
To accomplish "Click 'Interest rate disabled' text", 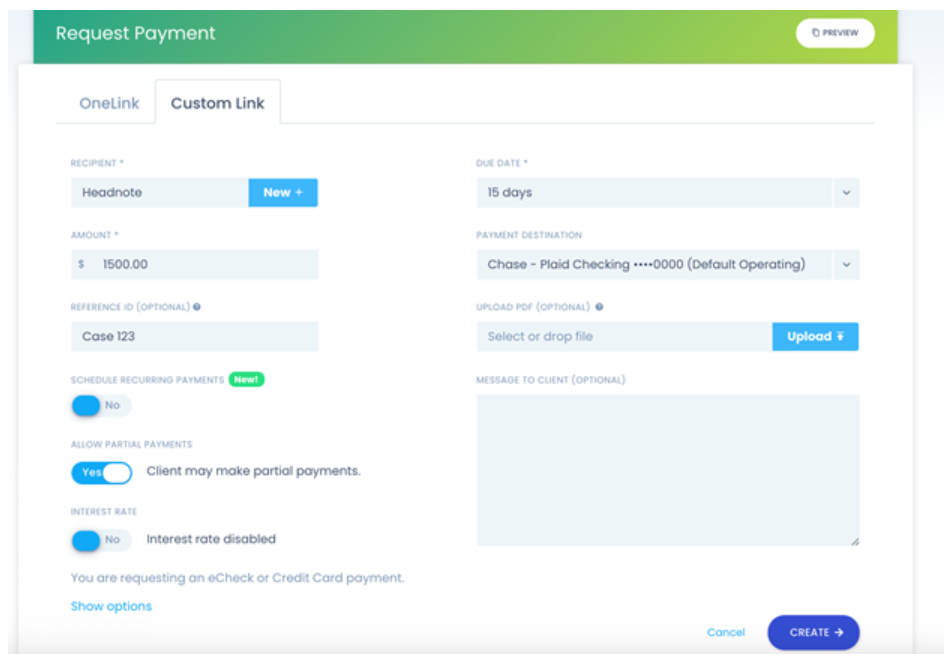I will 211,539.
